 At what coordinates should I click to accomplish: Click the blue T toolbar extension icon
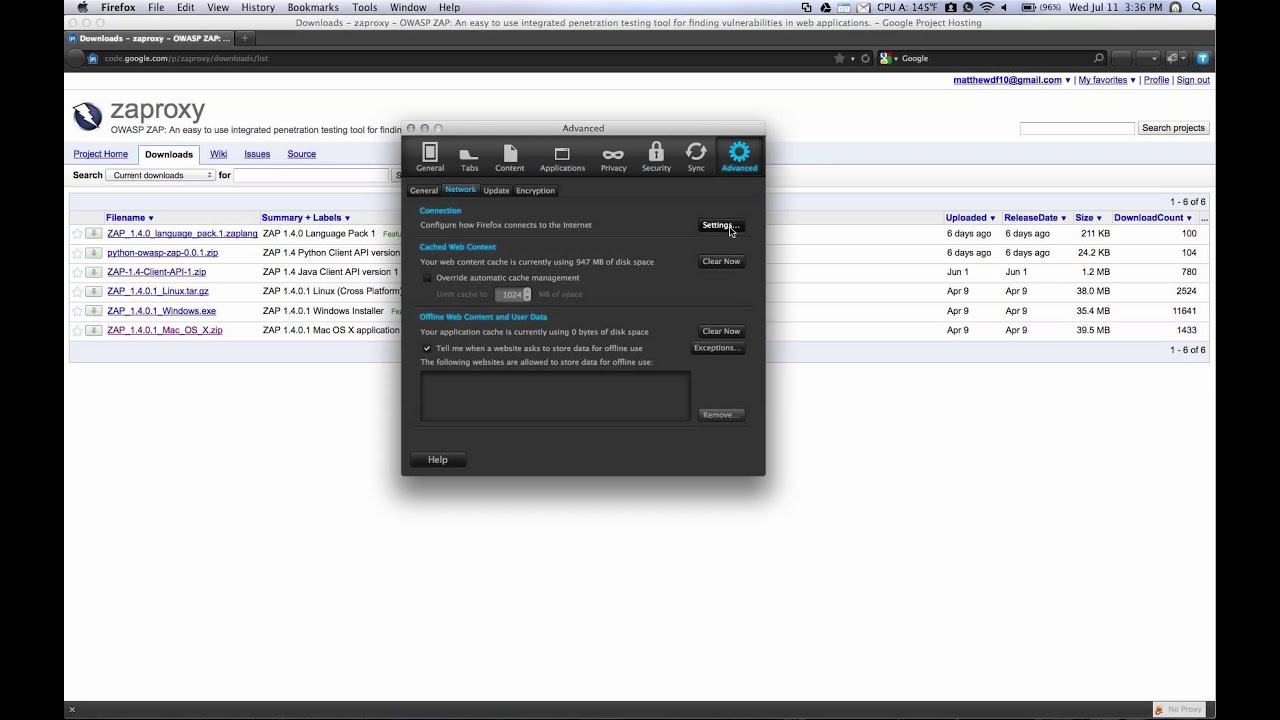(1203, 58)
